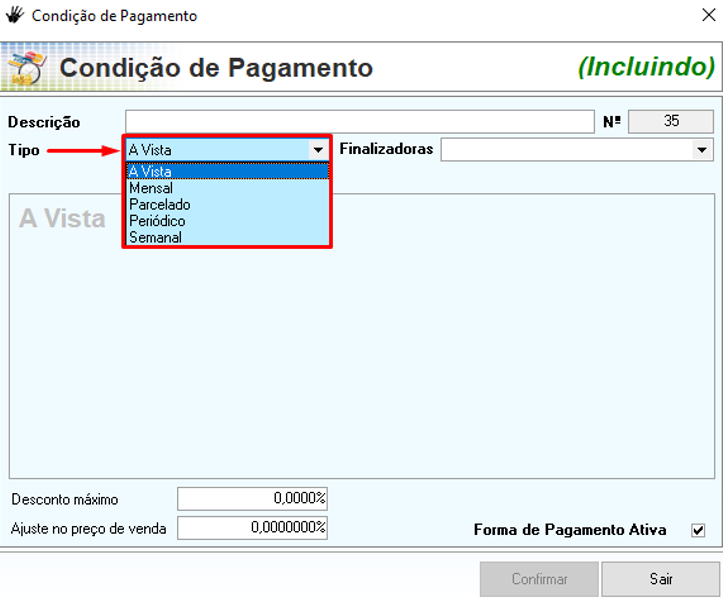Uncheck the Forma de Pagamento Ativa checkbox
The image size is (723, 599).
pyautogui.click(x=698, y=530)
